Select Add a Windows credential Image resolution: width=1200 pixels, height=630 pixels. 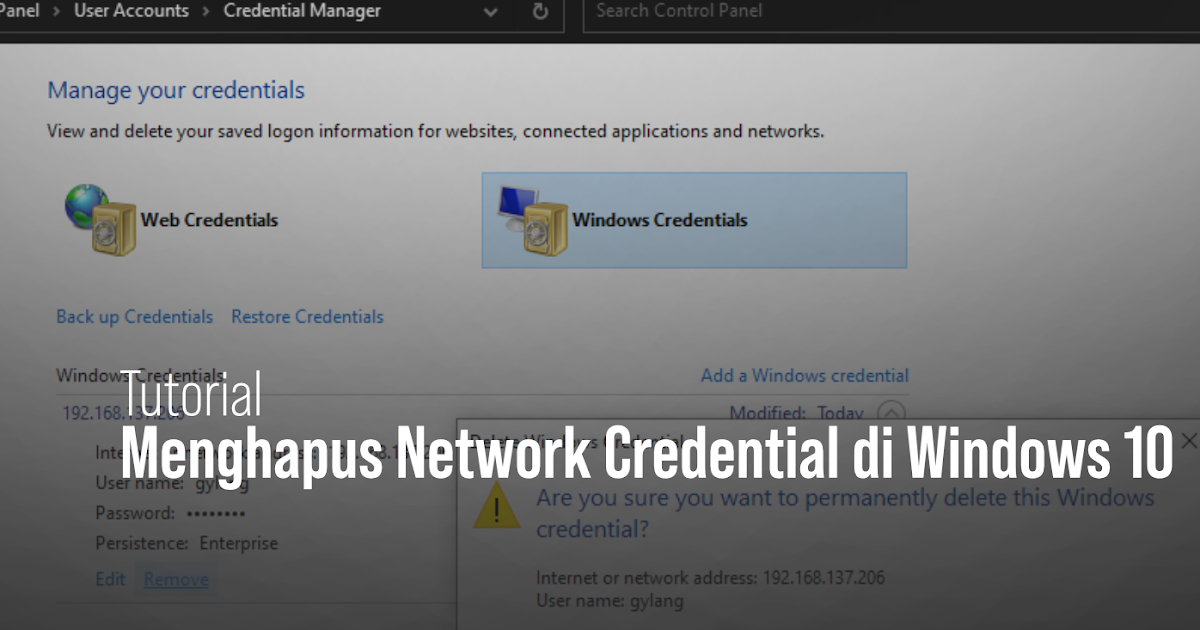tap(805, 375)
